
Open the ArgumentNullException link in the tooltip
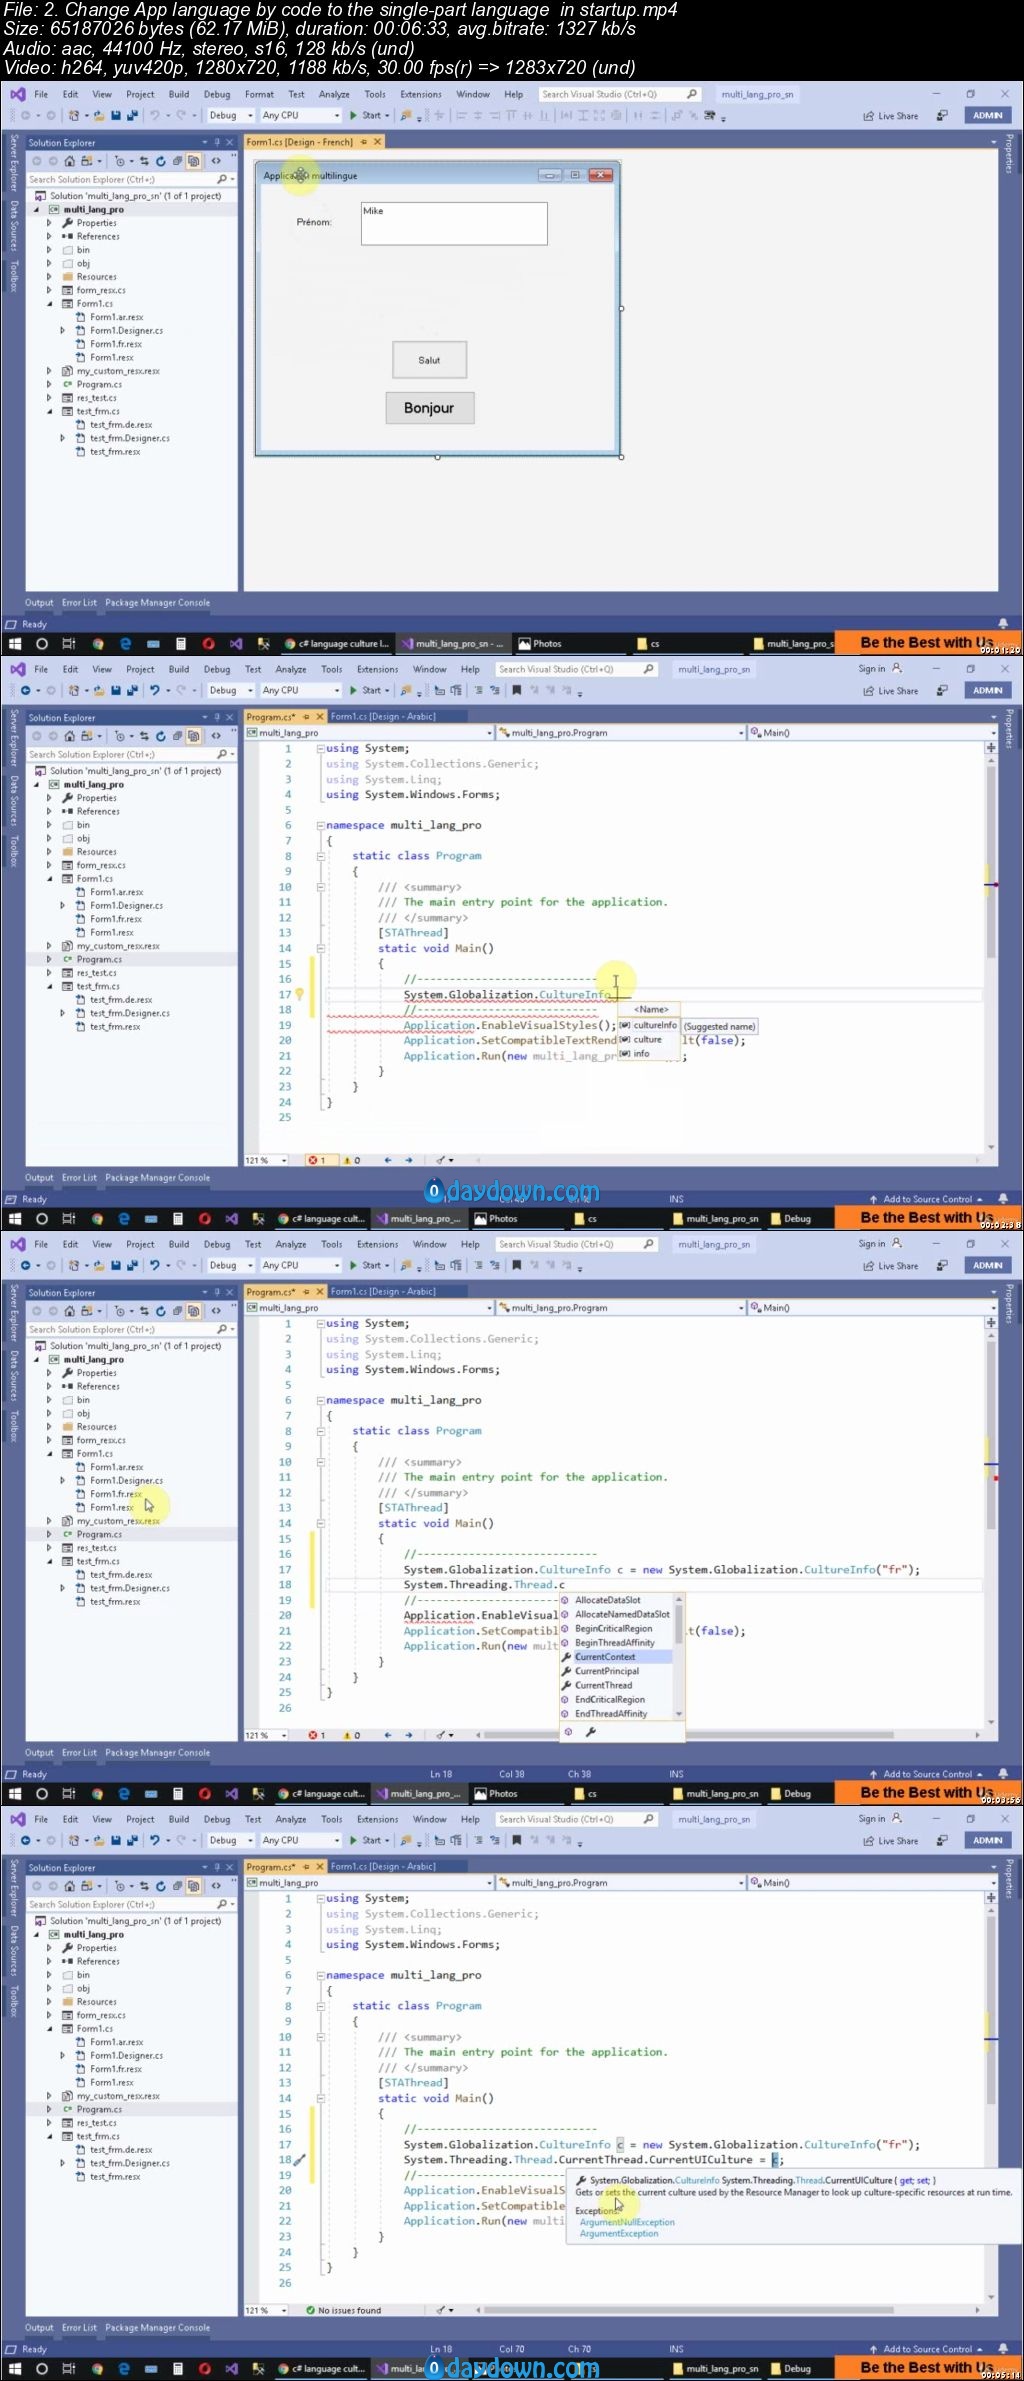click(627, 2222)
